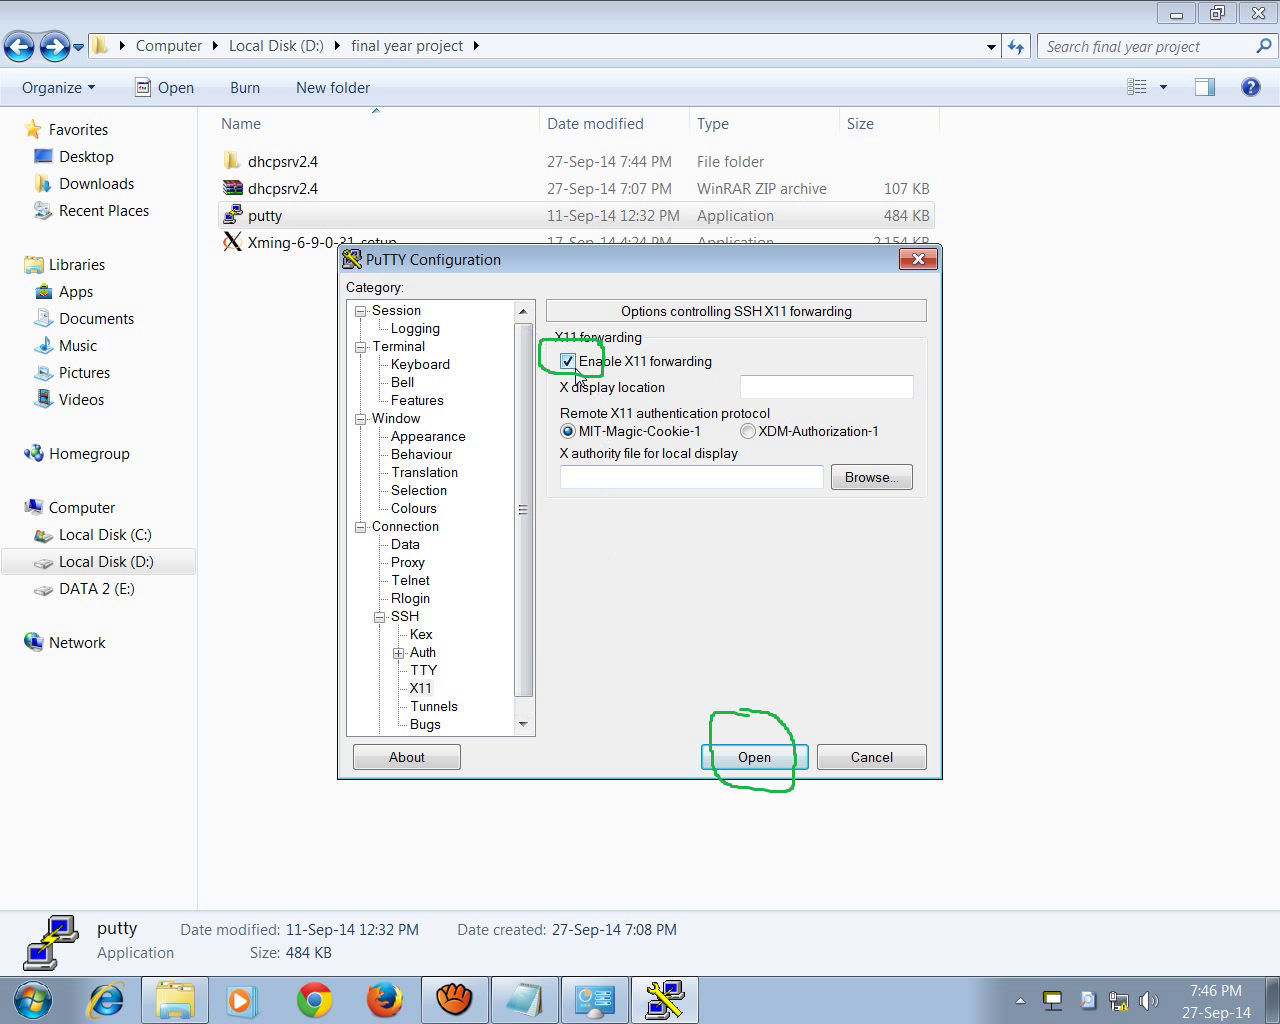
Task: Select Telnet category
Action: 410,580
